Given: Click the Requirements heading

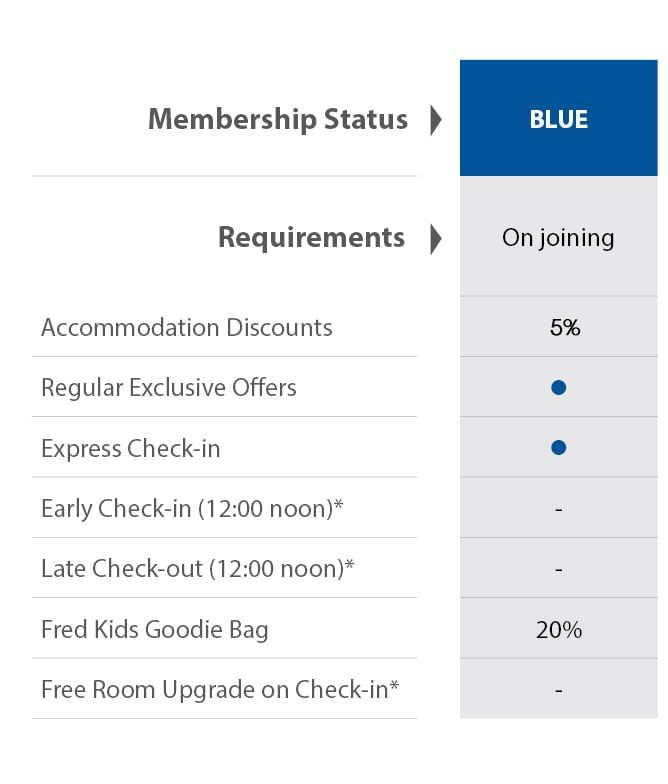Looking at the screenshot, I should click(x=312, y=238).
